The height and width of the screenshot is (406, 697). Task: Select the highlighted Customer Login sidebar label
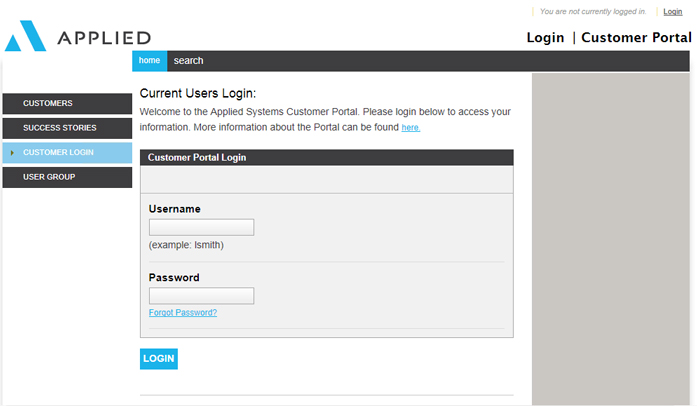(58, 153)
